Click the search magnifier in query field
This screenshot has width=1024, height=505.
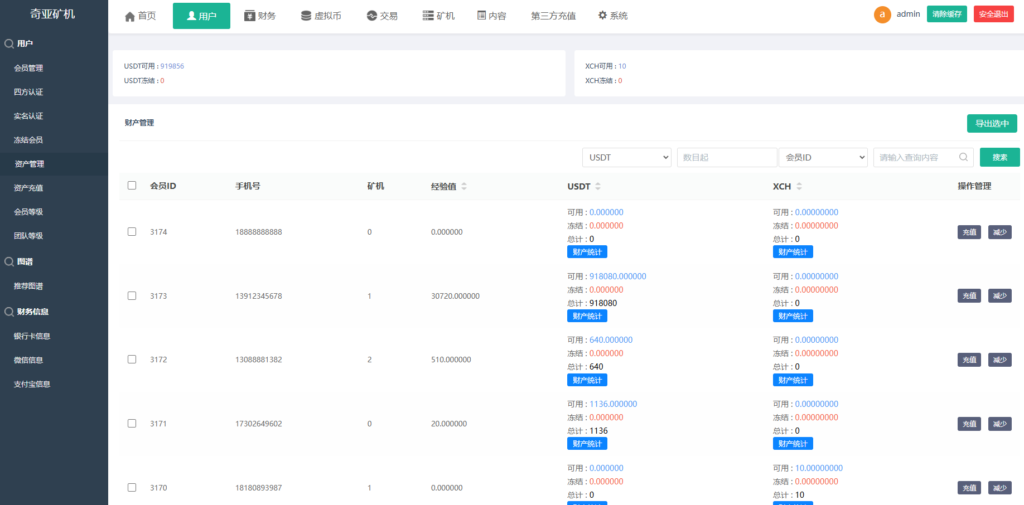(963, 157)
